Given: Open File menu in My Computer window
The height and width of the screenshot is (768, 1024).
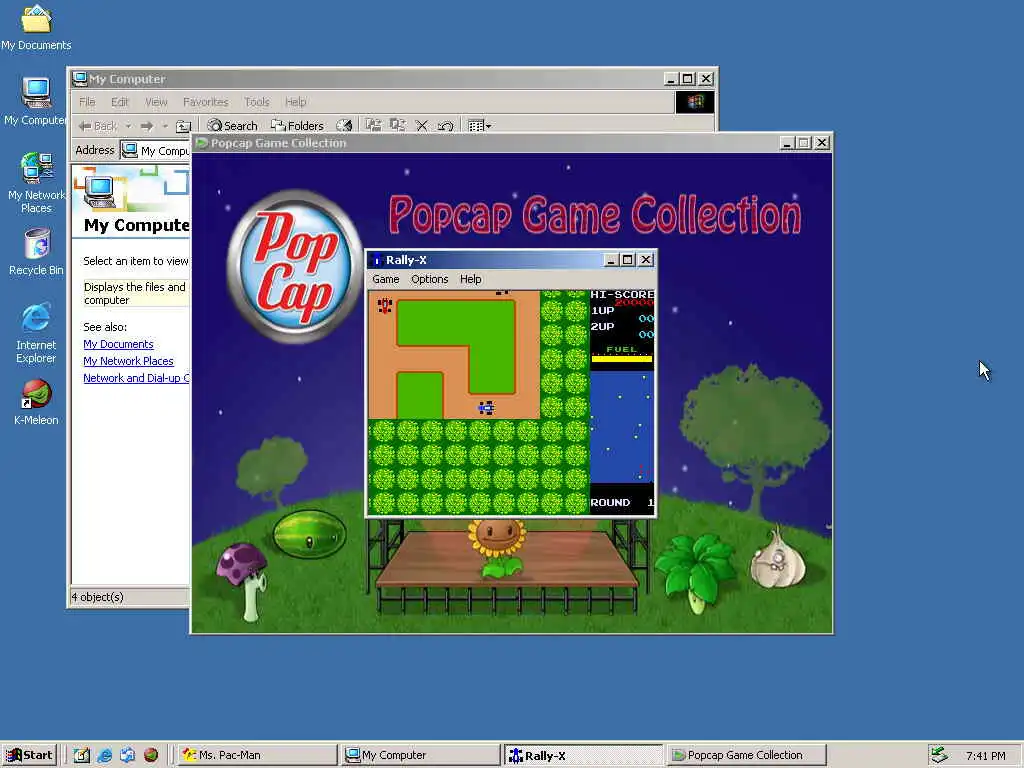Looking at the screenshot, I should (87, 102).
